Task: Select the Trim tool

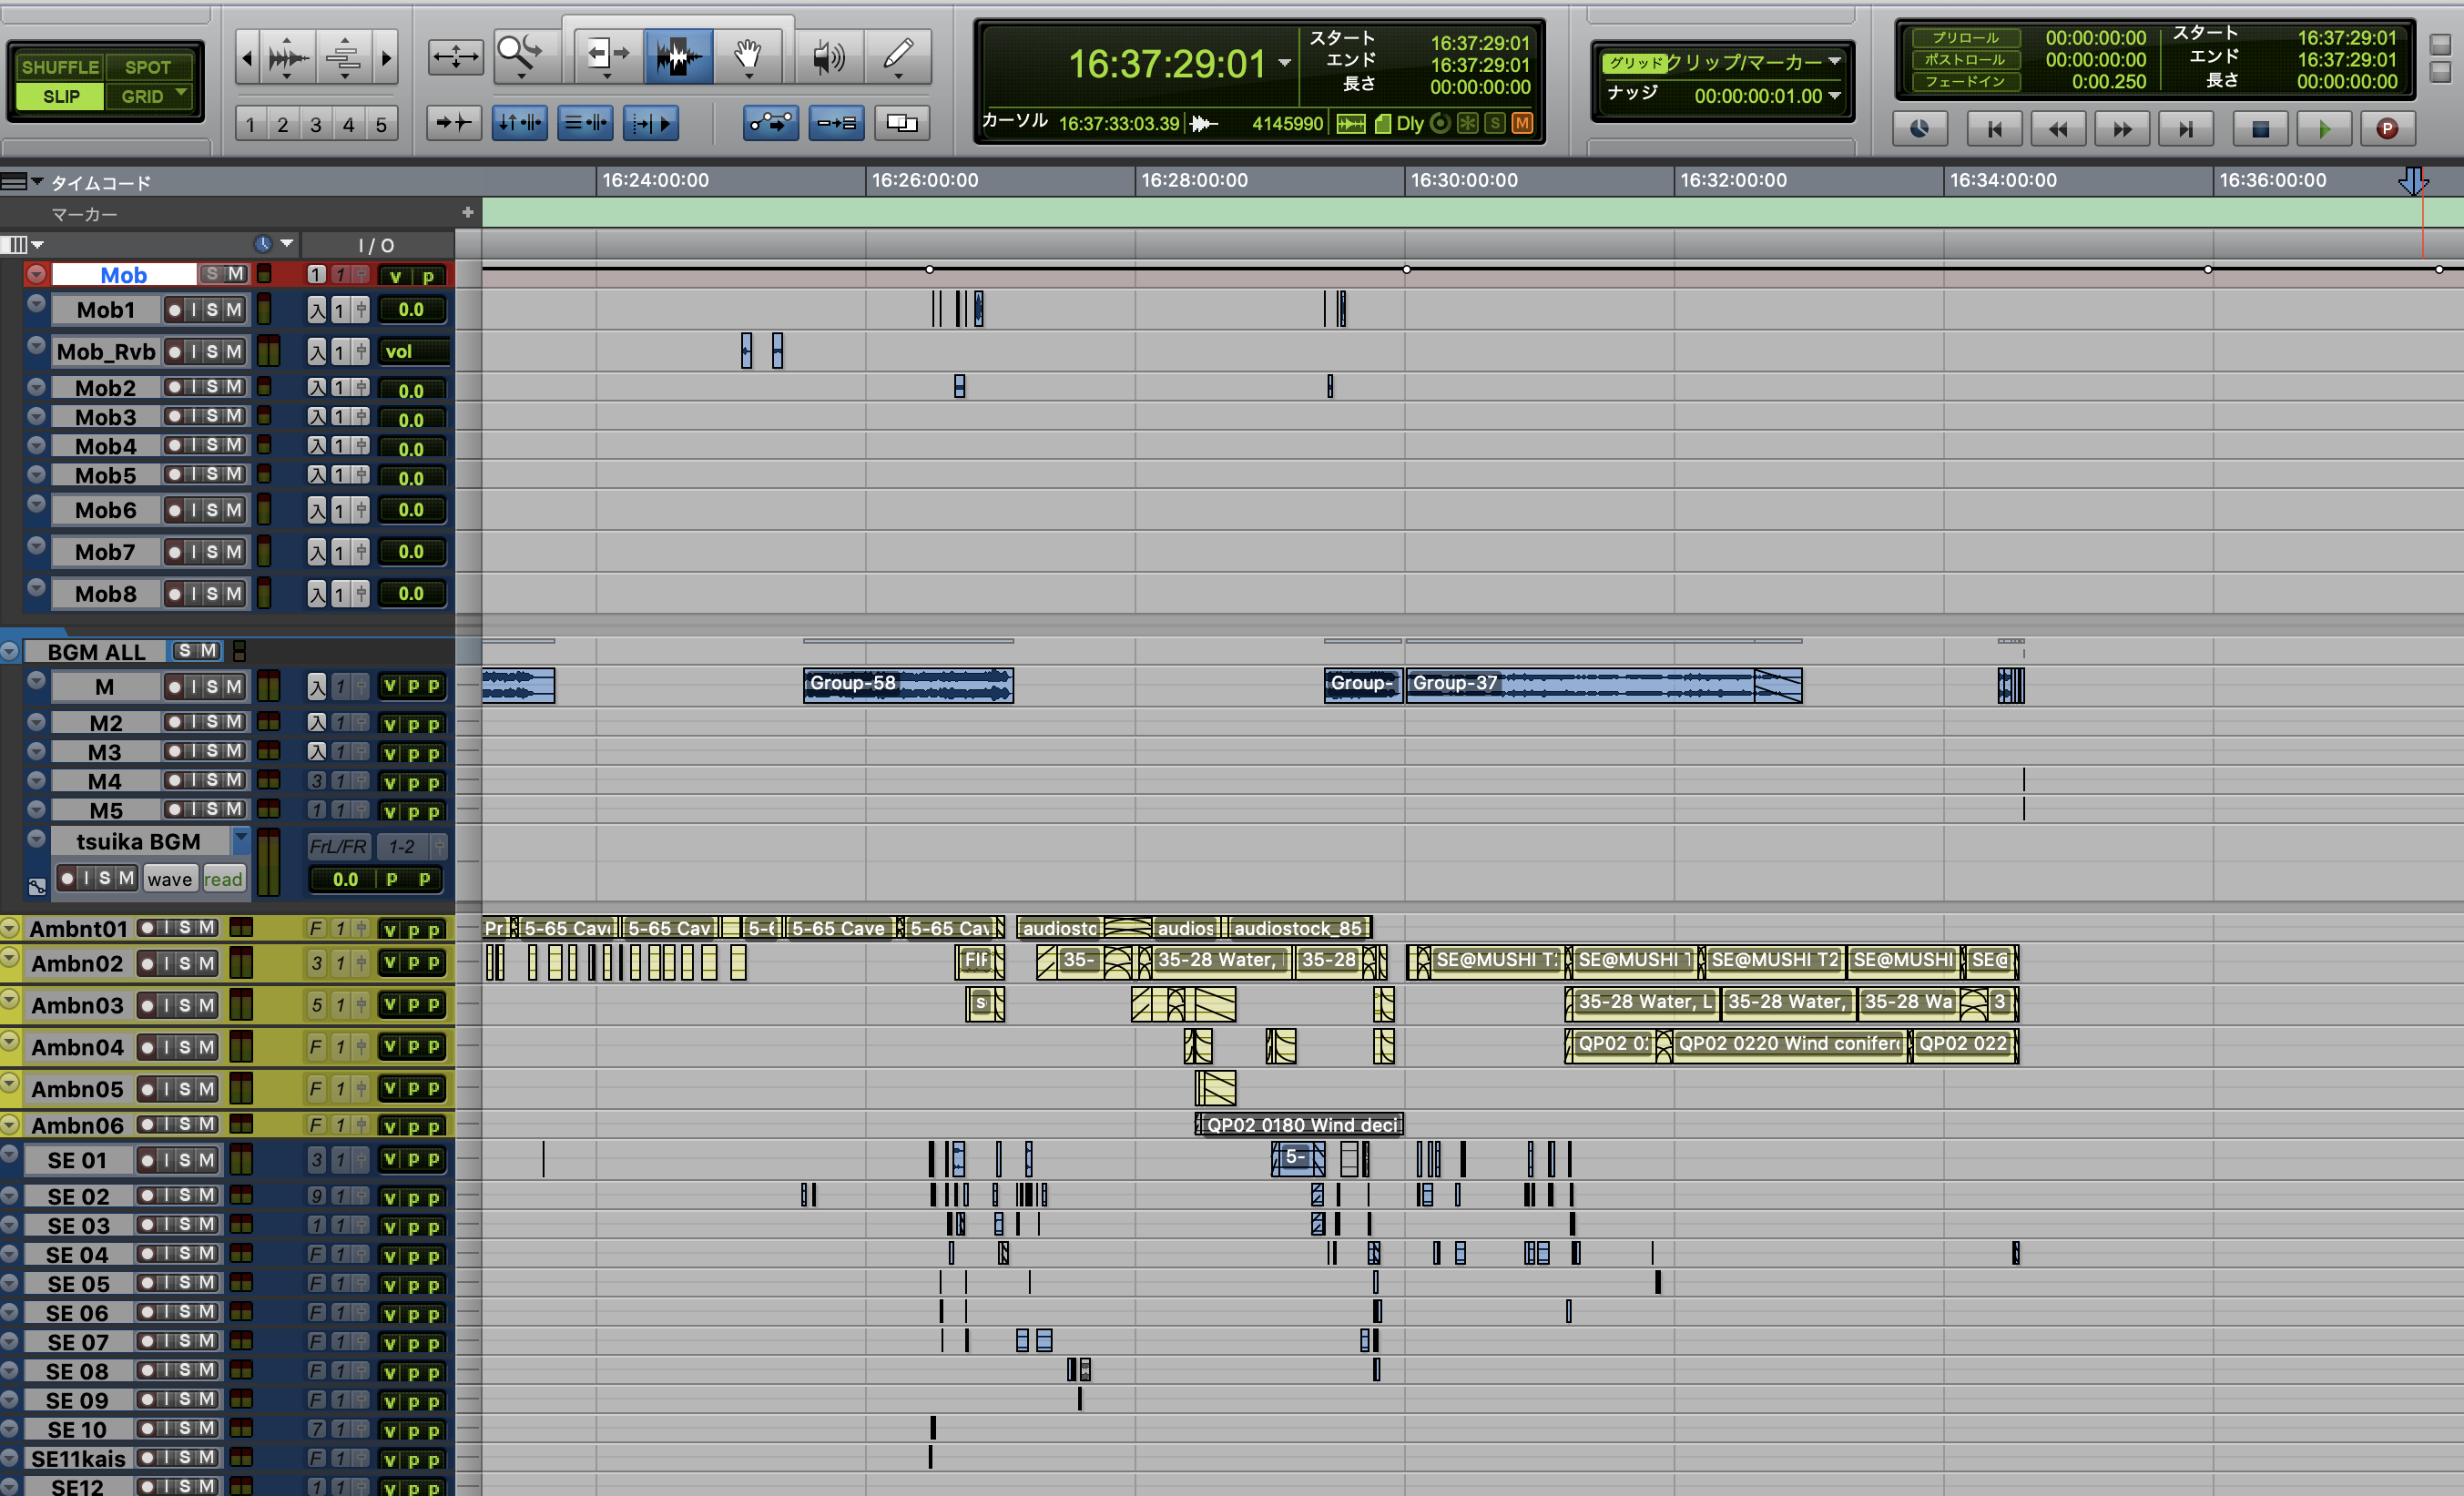Action: [x=607, y=55]
